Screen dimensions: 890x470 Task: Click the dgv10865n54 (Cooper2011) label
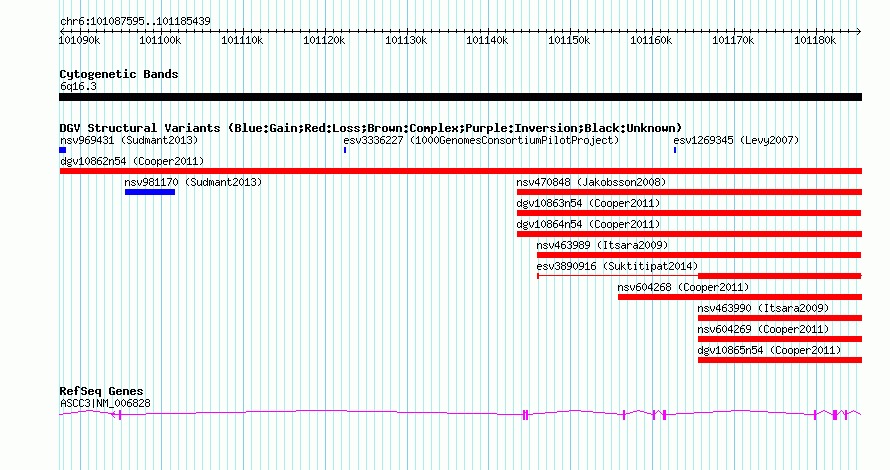point(770,350)
